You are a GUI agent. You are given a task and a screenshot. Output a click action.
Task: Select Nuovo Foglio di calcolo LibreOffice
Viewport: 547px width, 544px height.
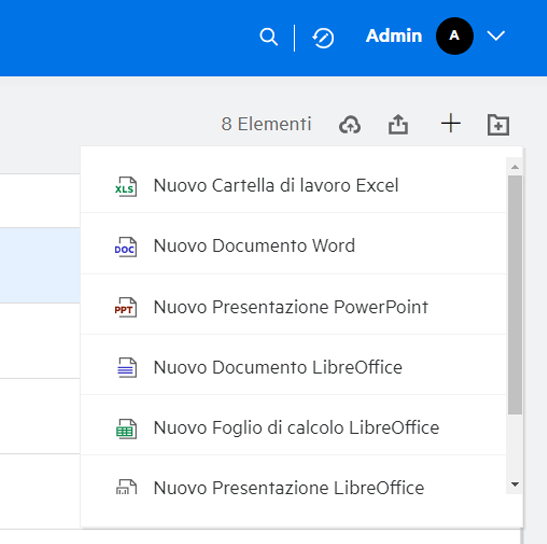293,428
